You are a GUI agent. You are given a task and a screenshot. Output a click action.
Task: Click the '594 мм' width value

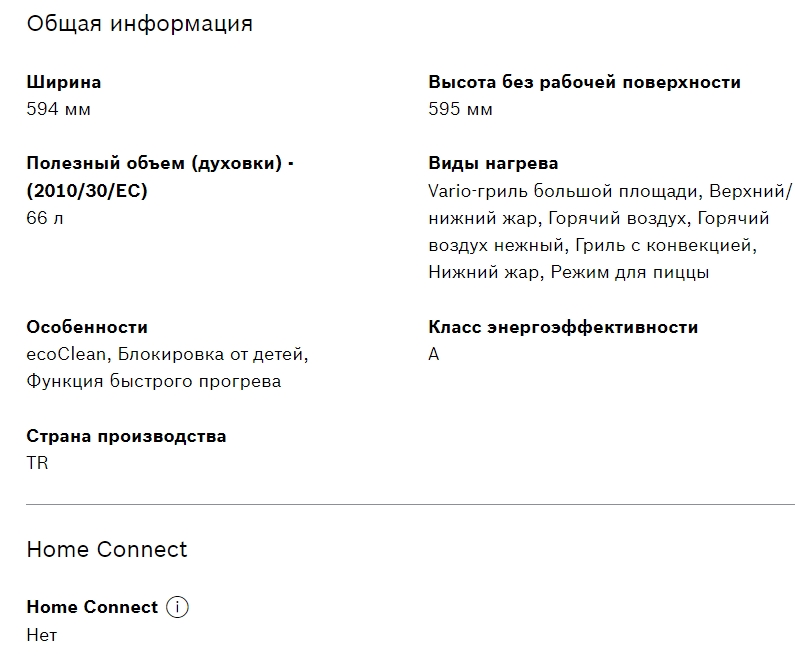(58, 109)
